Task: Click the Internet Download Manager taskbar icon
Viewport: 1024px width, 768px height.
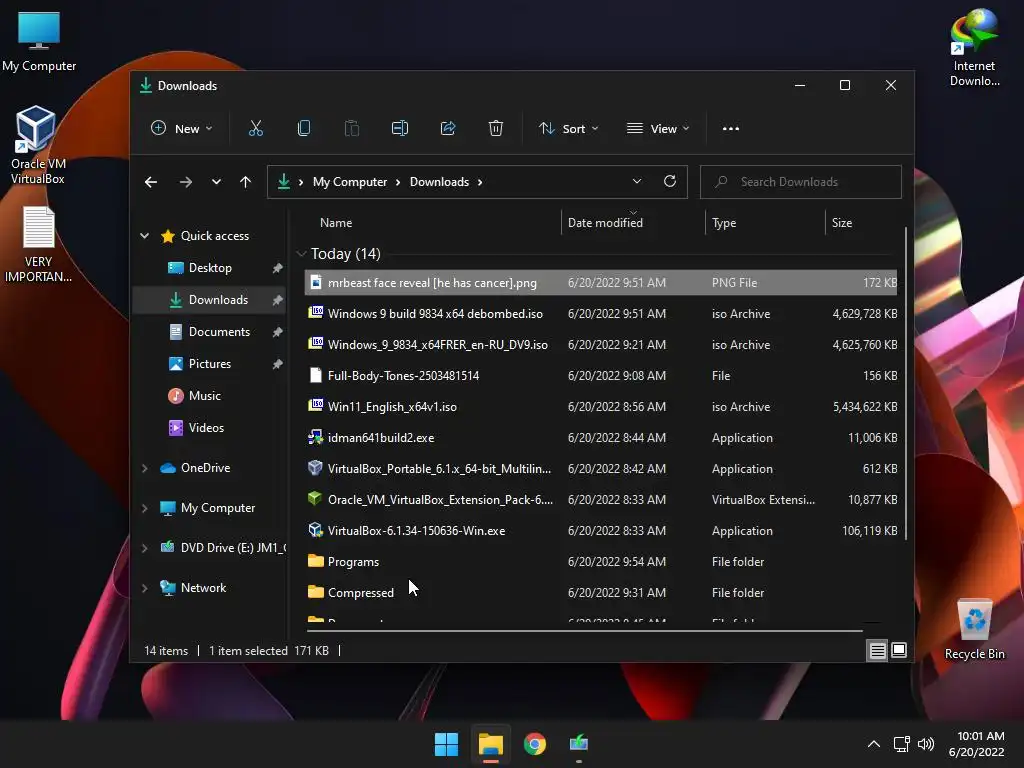Action: 579,744
